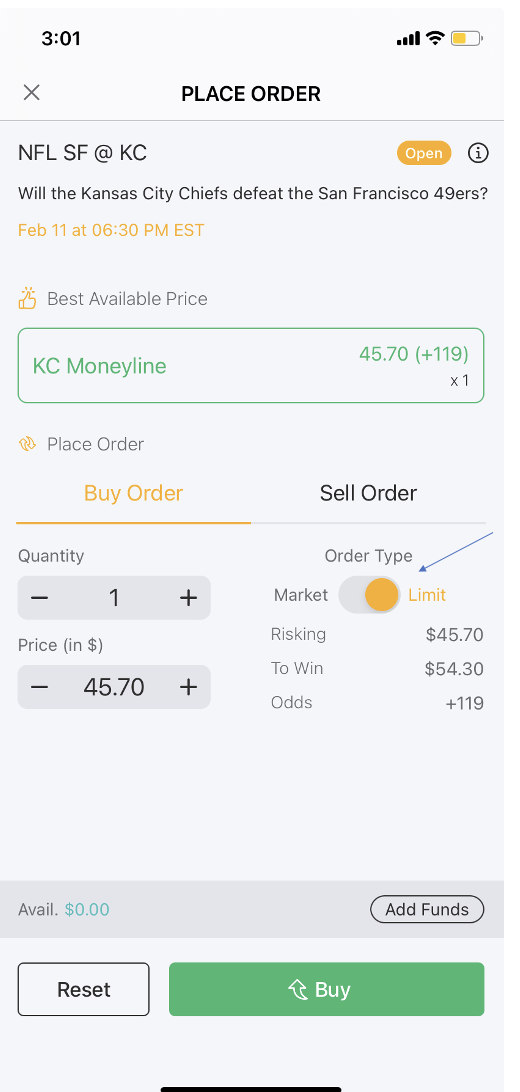Click the Add Funds button
The width and height of the screenshot is (520, 1092).
pyautogui.click(x=427, y=909)
